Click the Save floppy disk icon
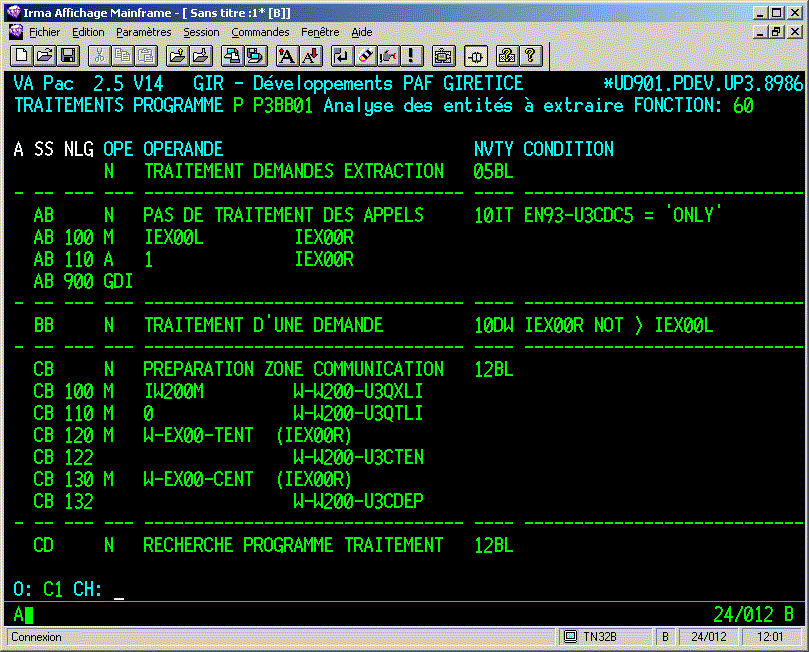This screenshot has height=652, width=809. tap(68, 56)
